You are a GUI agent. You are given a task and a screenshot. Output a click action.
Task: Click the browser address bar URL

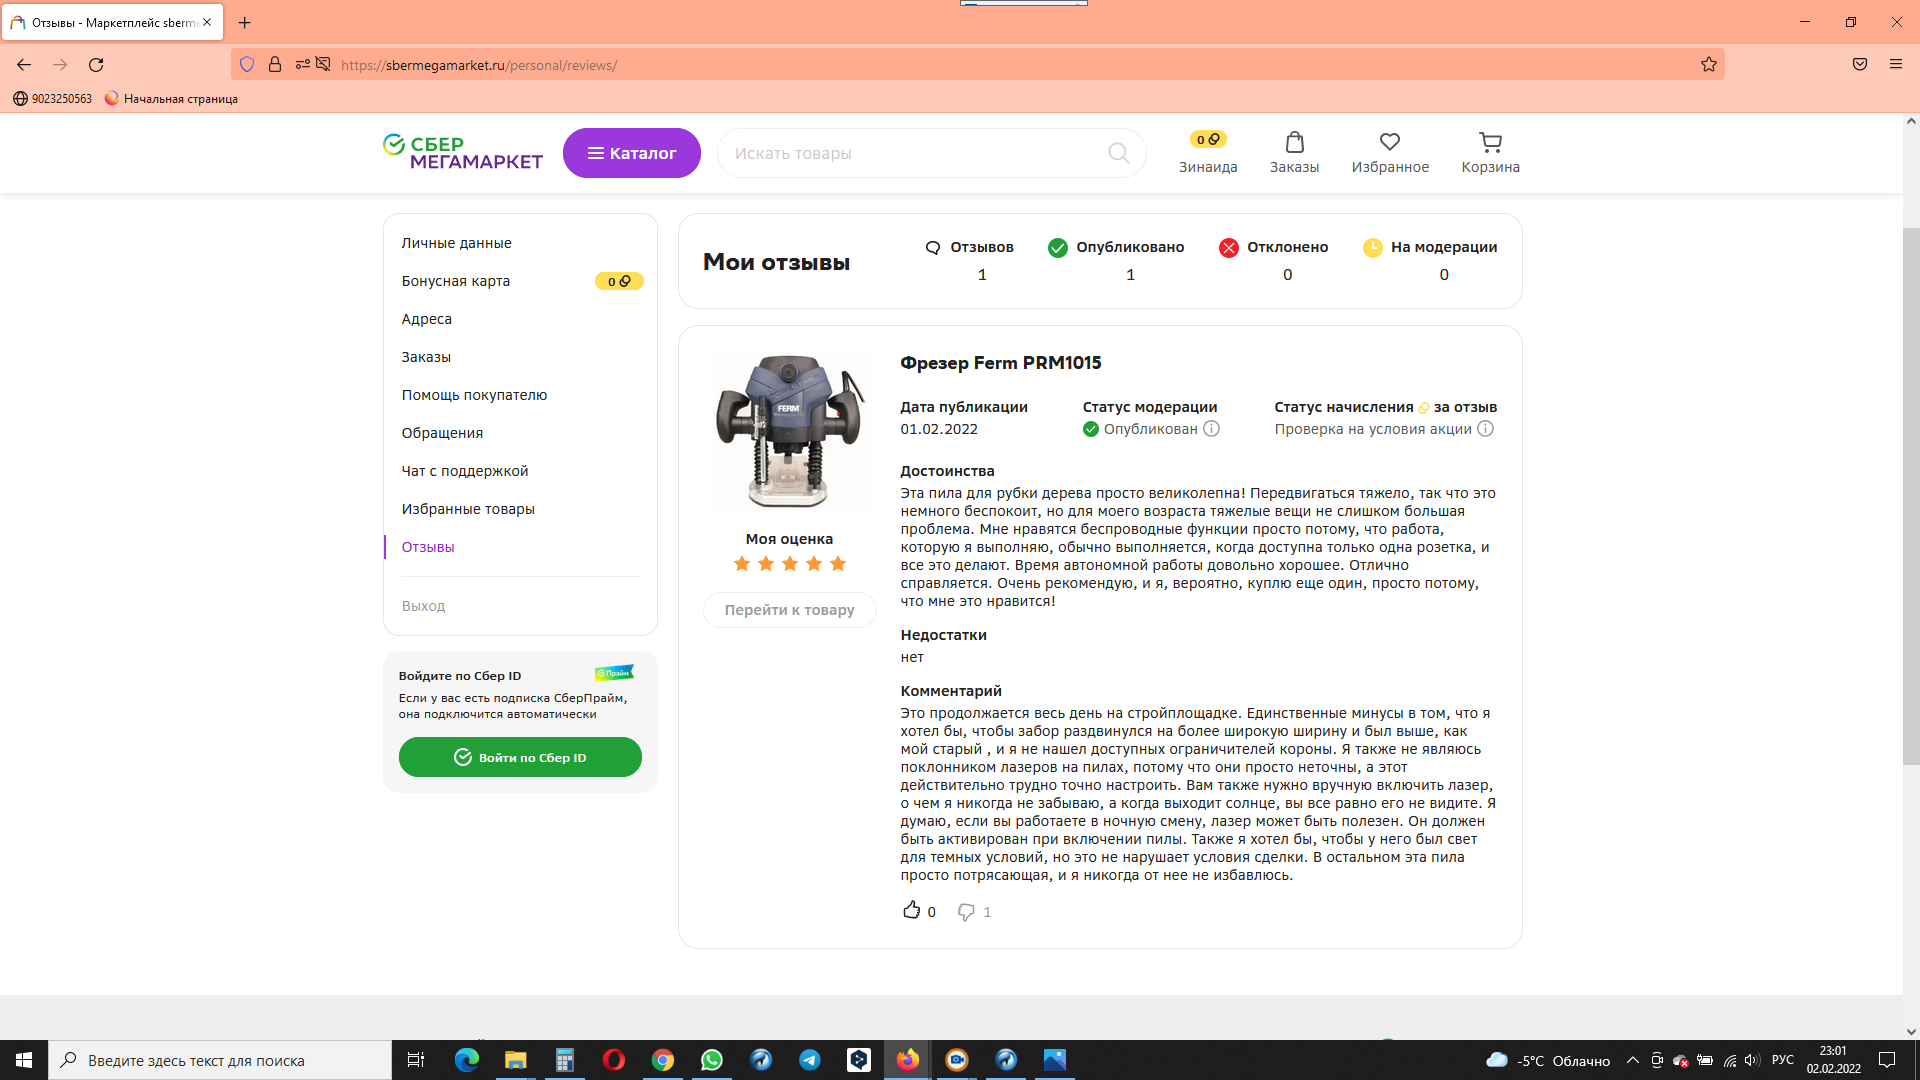point(479,65)
